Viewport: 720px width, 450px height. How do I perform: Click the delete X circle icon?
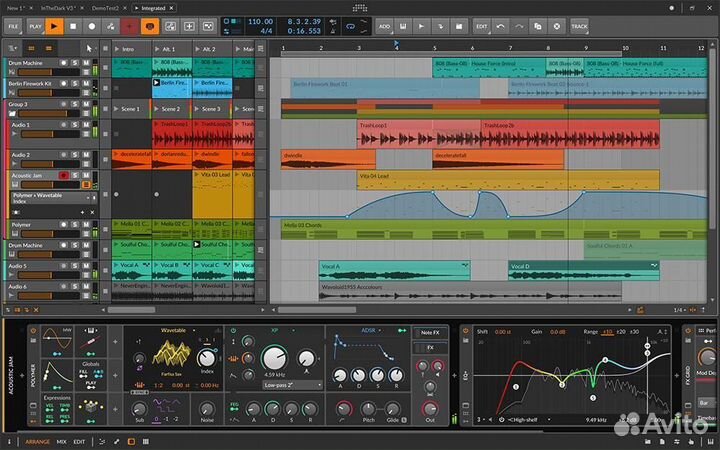tap(557, 26)
